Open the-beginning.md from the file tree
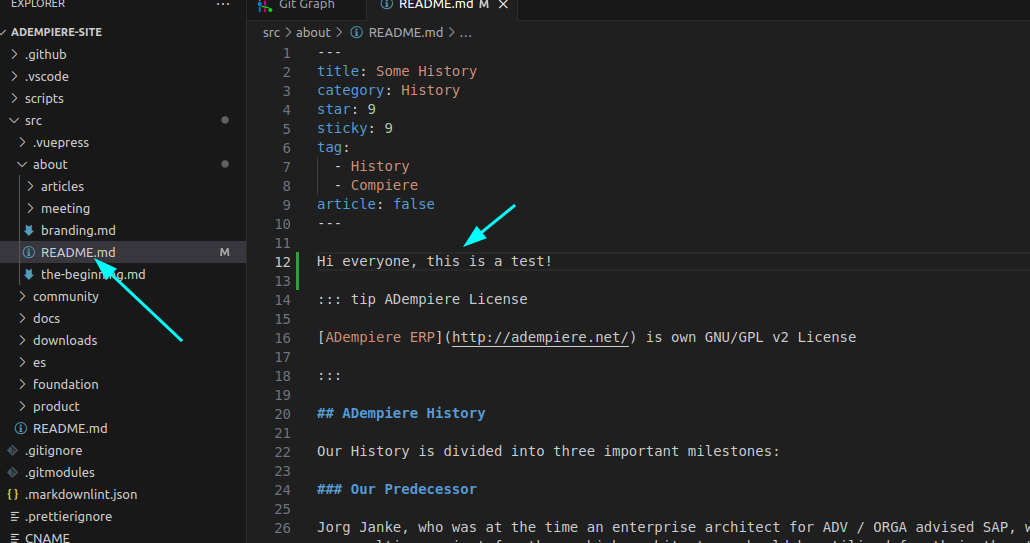1030x543 pixels. coord(93,274)
